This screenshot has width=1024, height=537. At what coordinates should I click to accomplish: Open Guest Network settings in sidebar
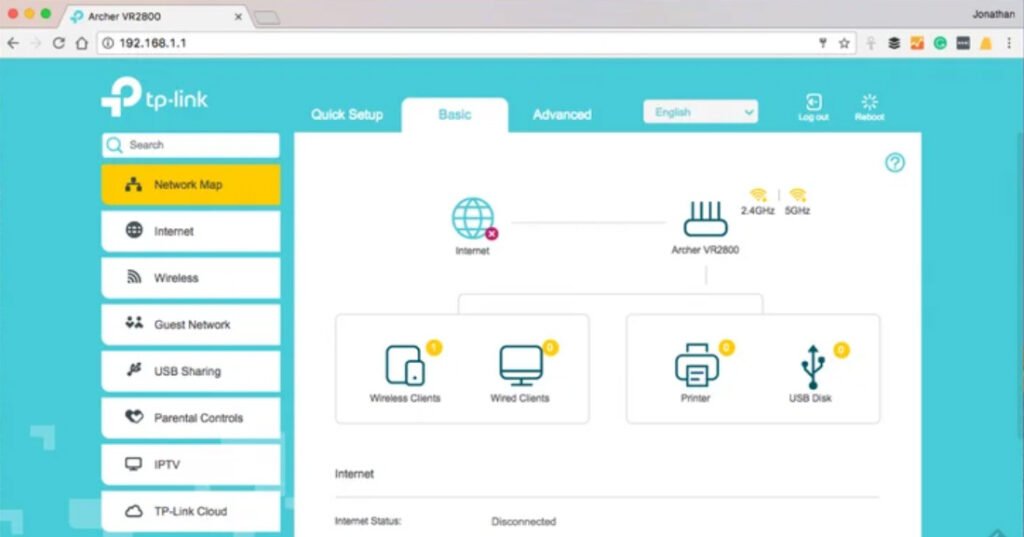(x=190, y=325)
